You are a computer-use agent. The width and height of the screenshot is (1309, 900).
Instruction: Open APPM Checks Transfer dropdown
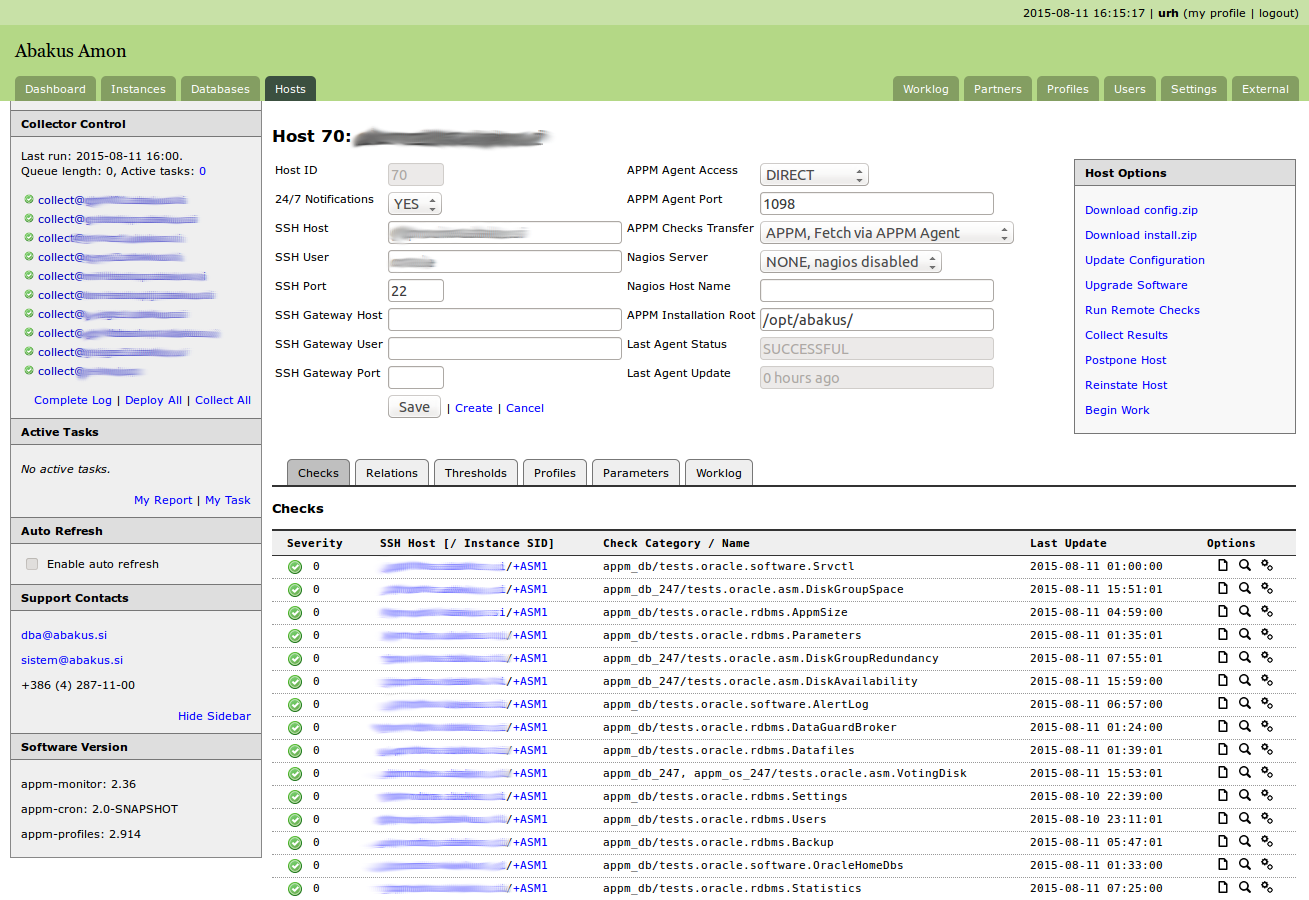click(886, 233)
